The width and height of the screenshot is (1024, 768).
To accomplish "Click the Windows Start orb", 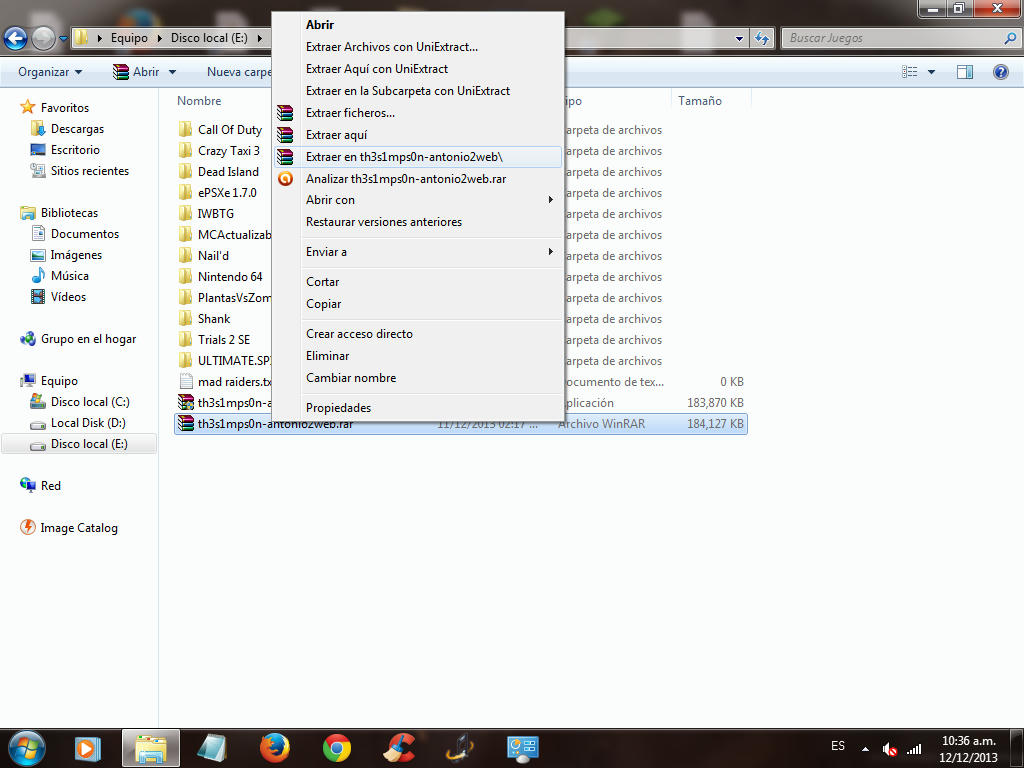I will pyautogui.click(x=26, y=746).
